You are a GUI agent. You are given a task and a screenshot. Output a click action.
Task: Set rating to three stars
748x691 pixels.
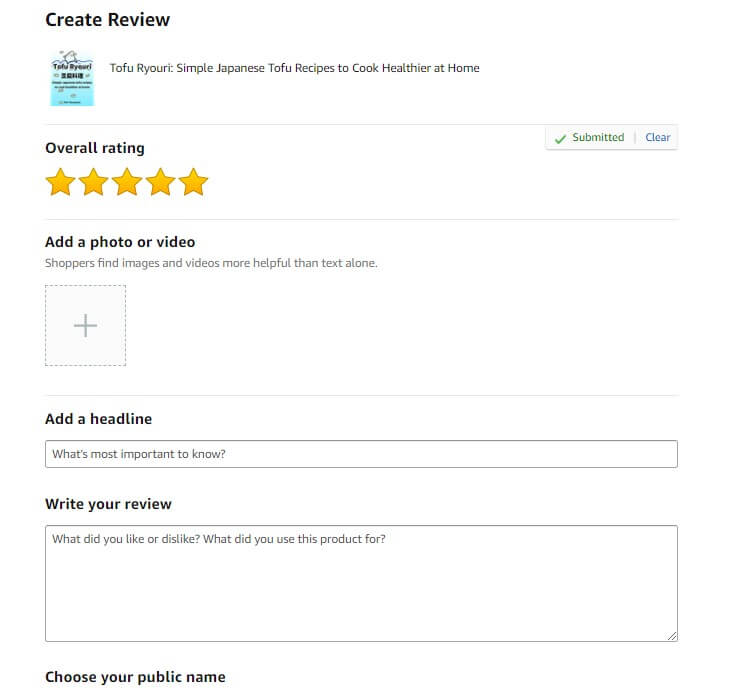point(127,182)
